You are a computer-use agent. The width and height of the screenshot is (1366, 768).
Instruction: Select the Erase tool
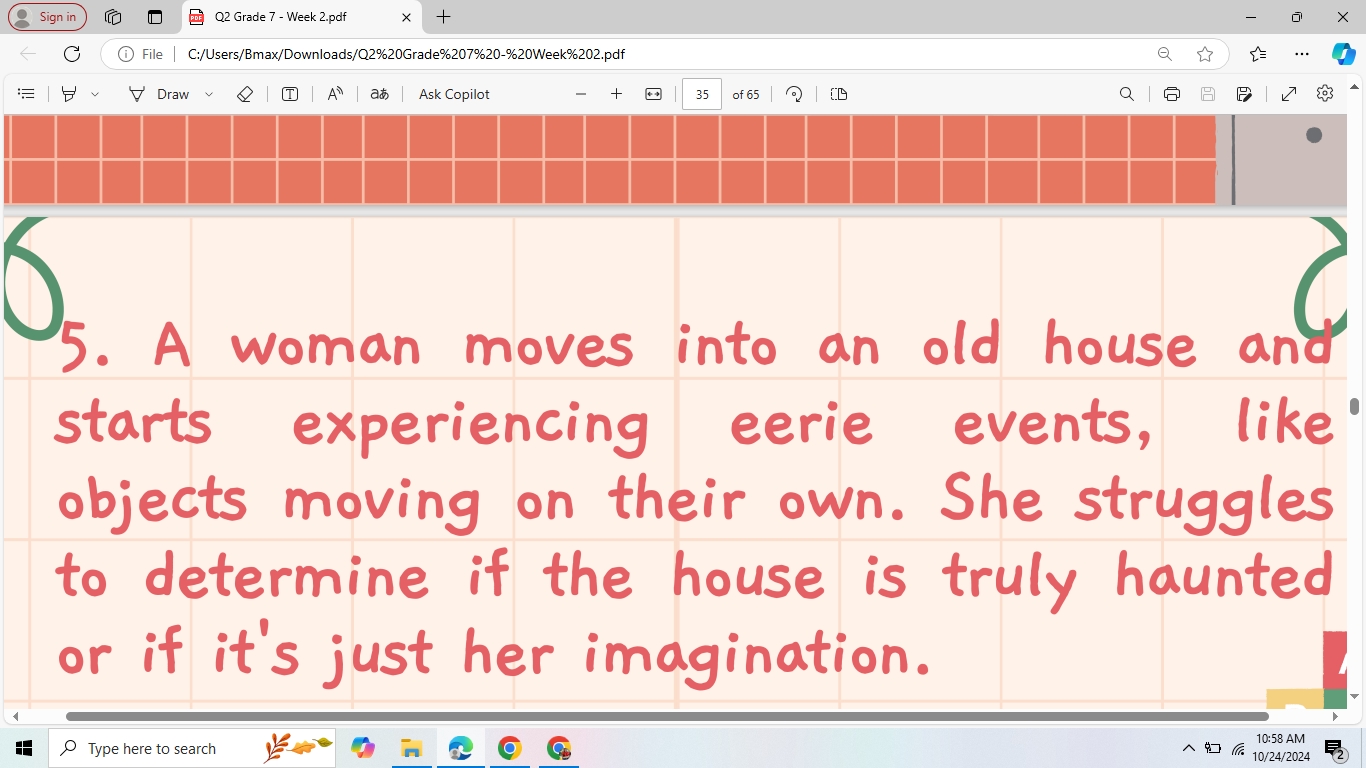(x=245, y=94)
